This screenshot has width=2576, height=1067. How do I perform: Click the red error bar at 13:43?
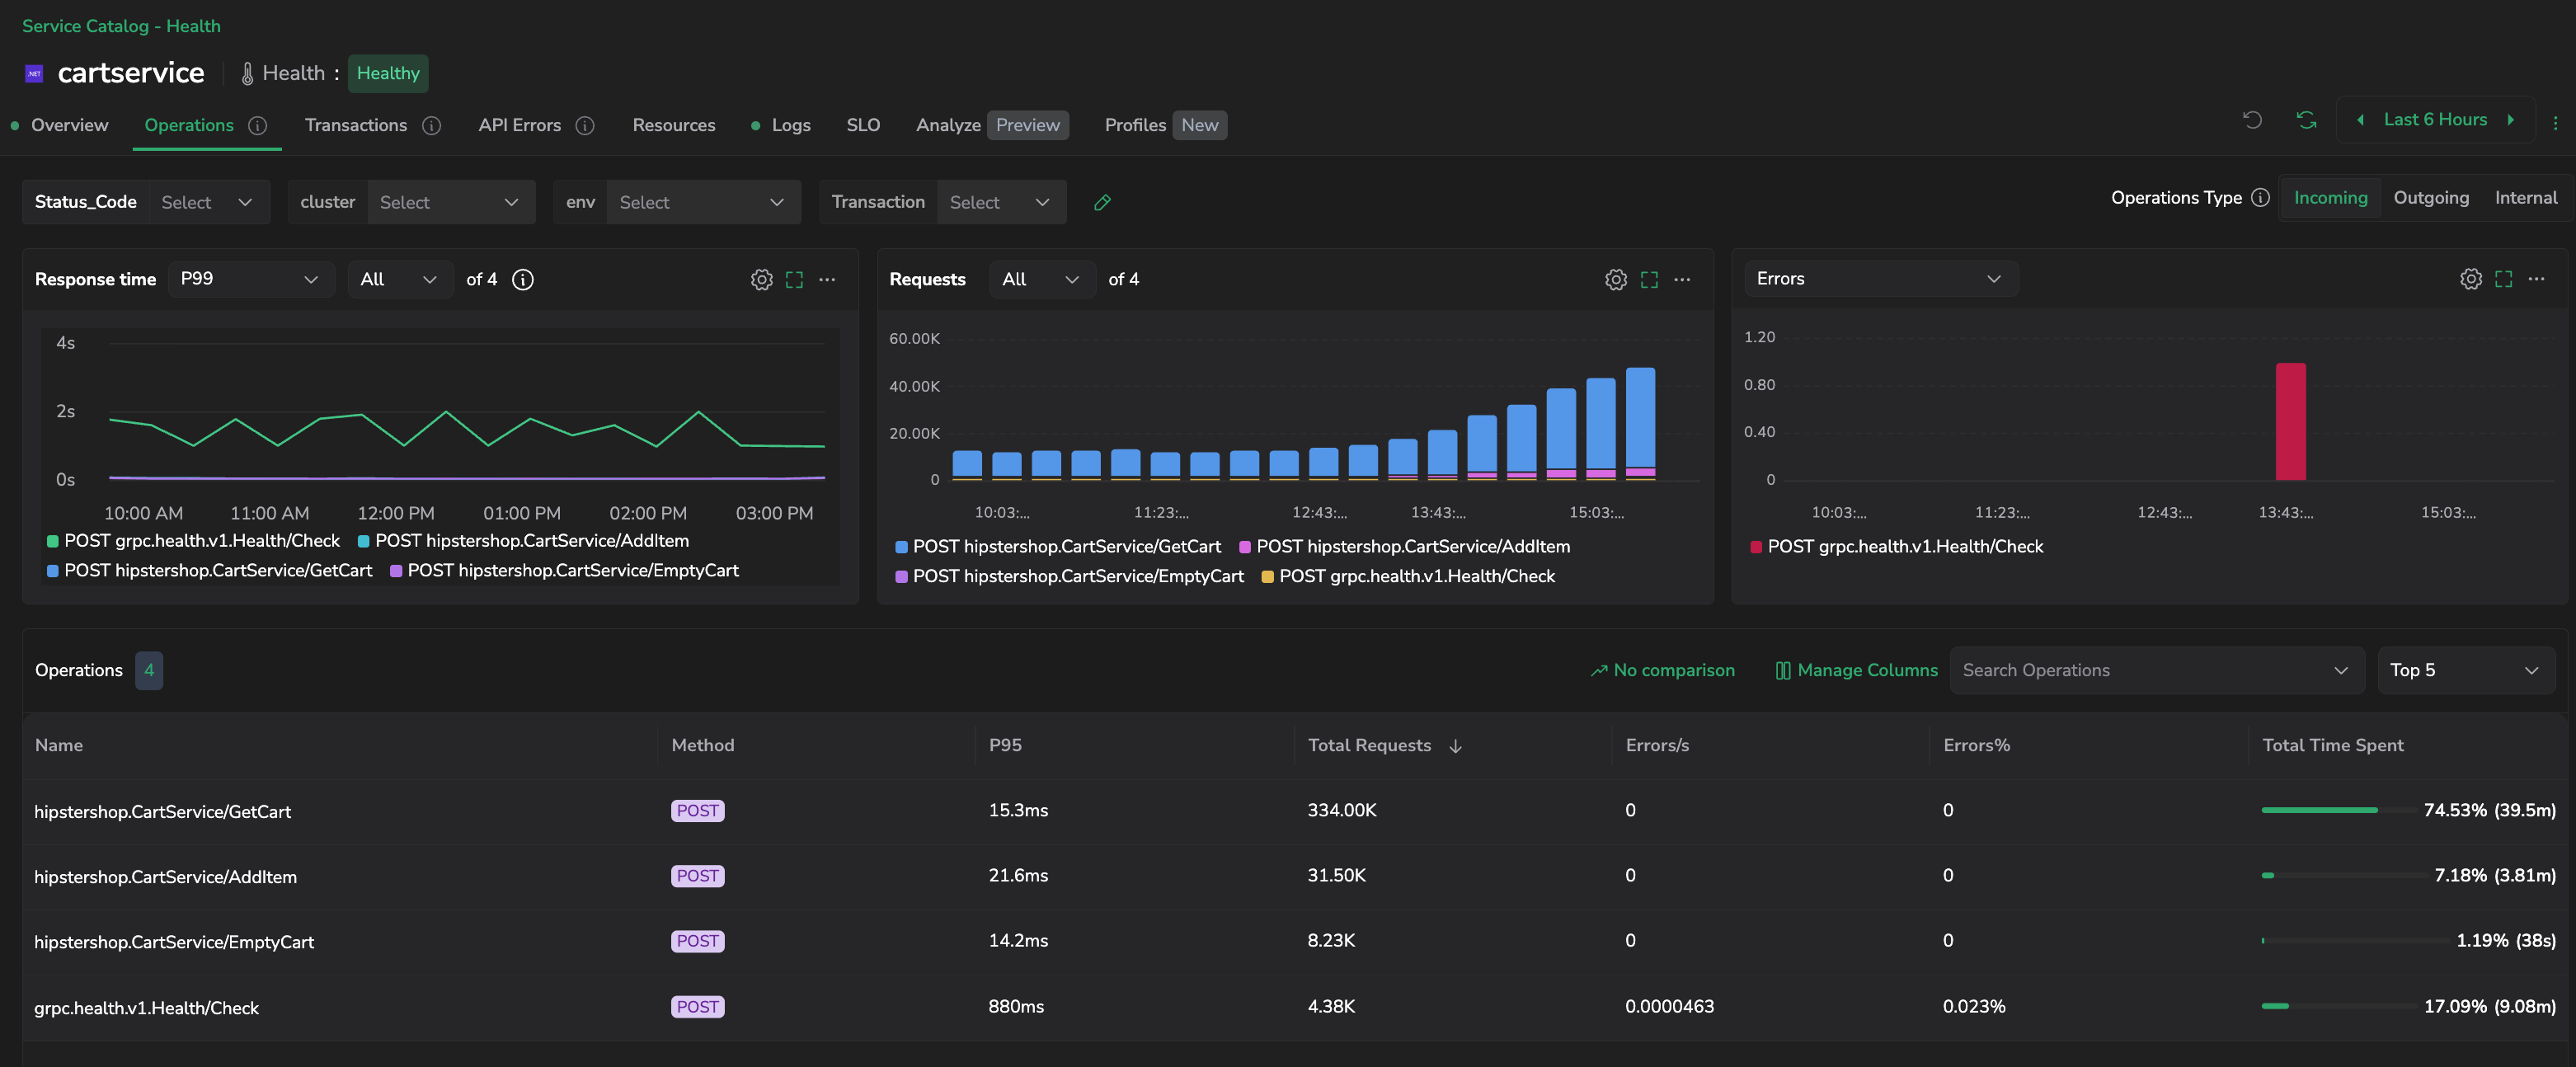[2290, 421]
